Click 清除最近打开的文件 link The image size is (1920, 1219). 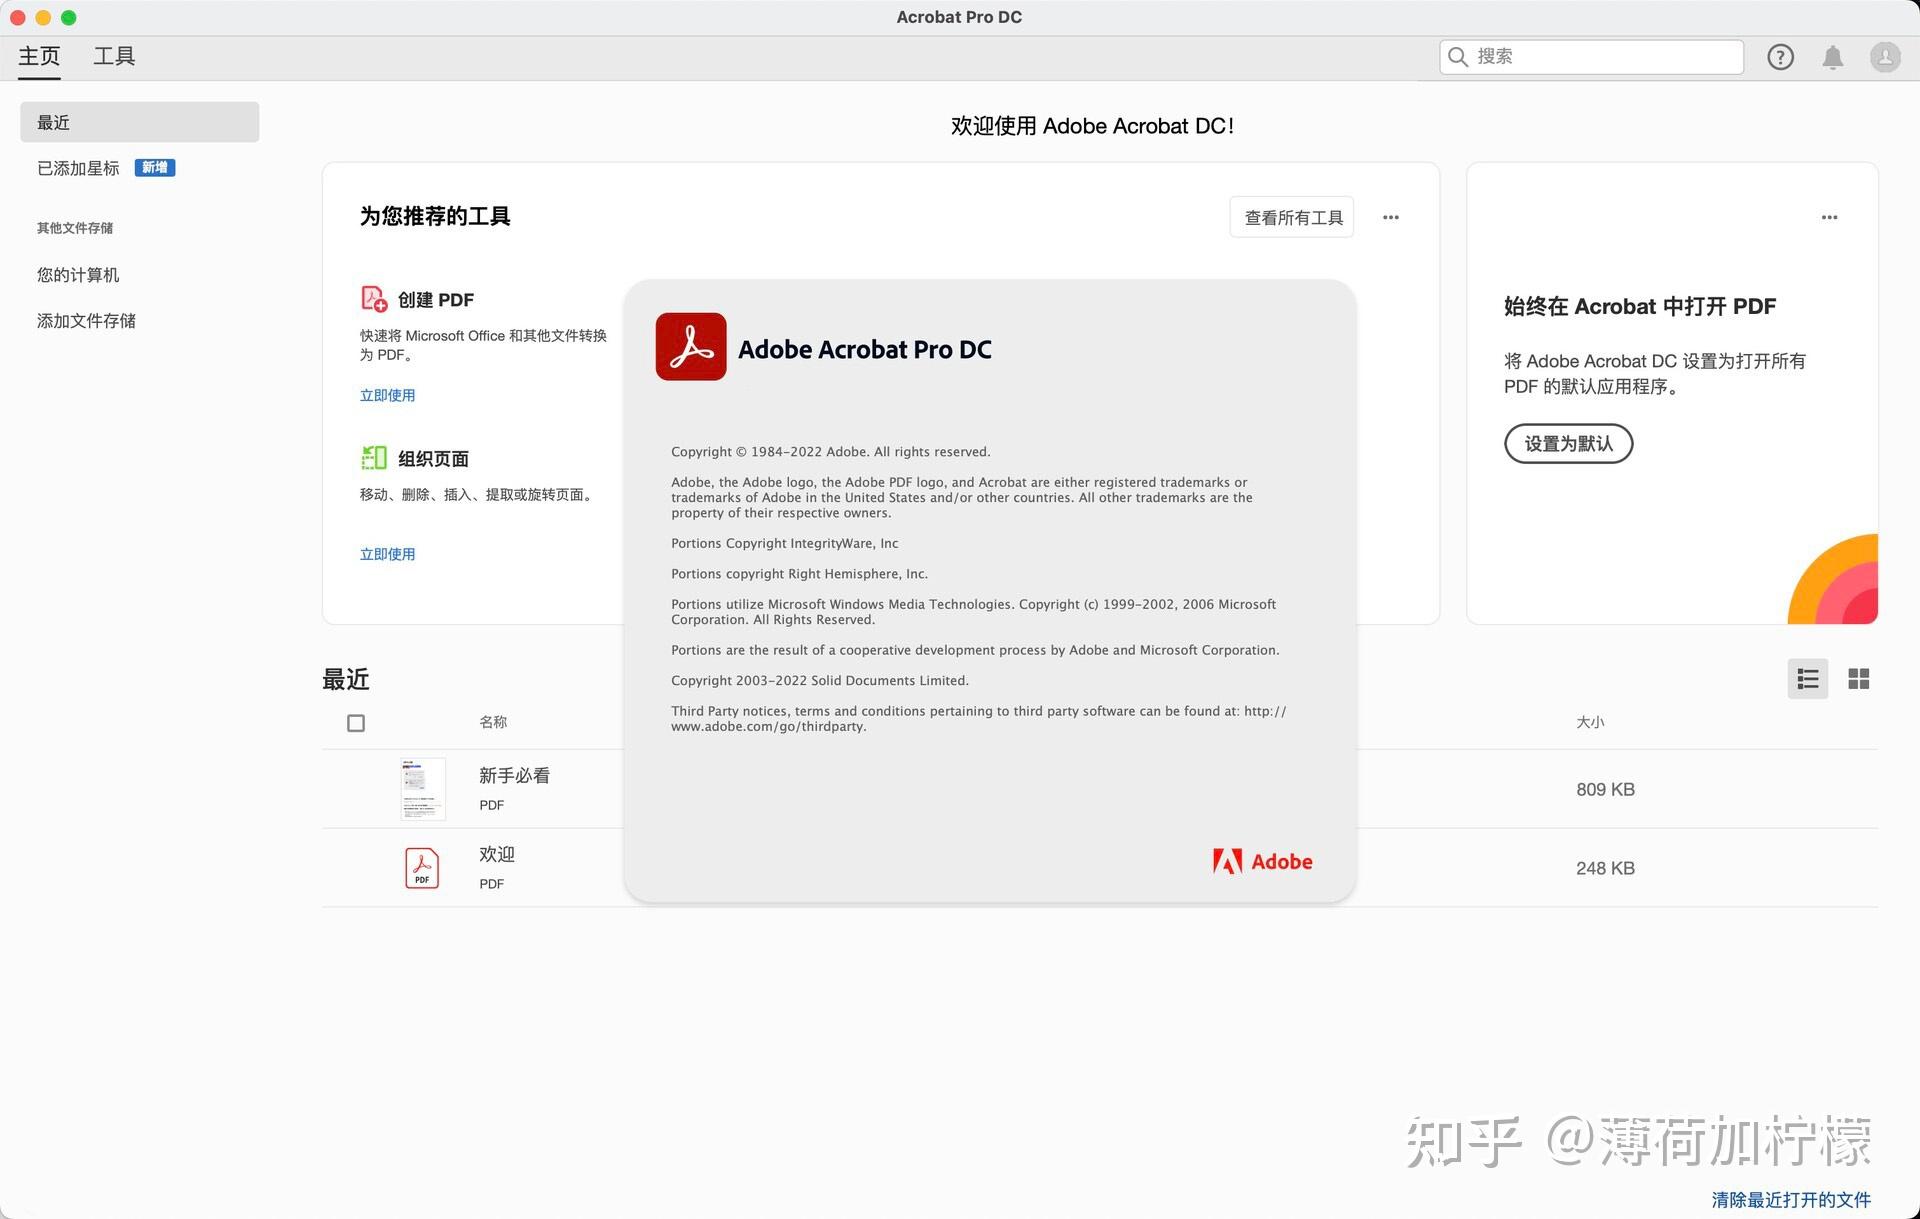pos(1791,1199)
